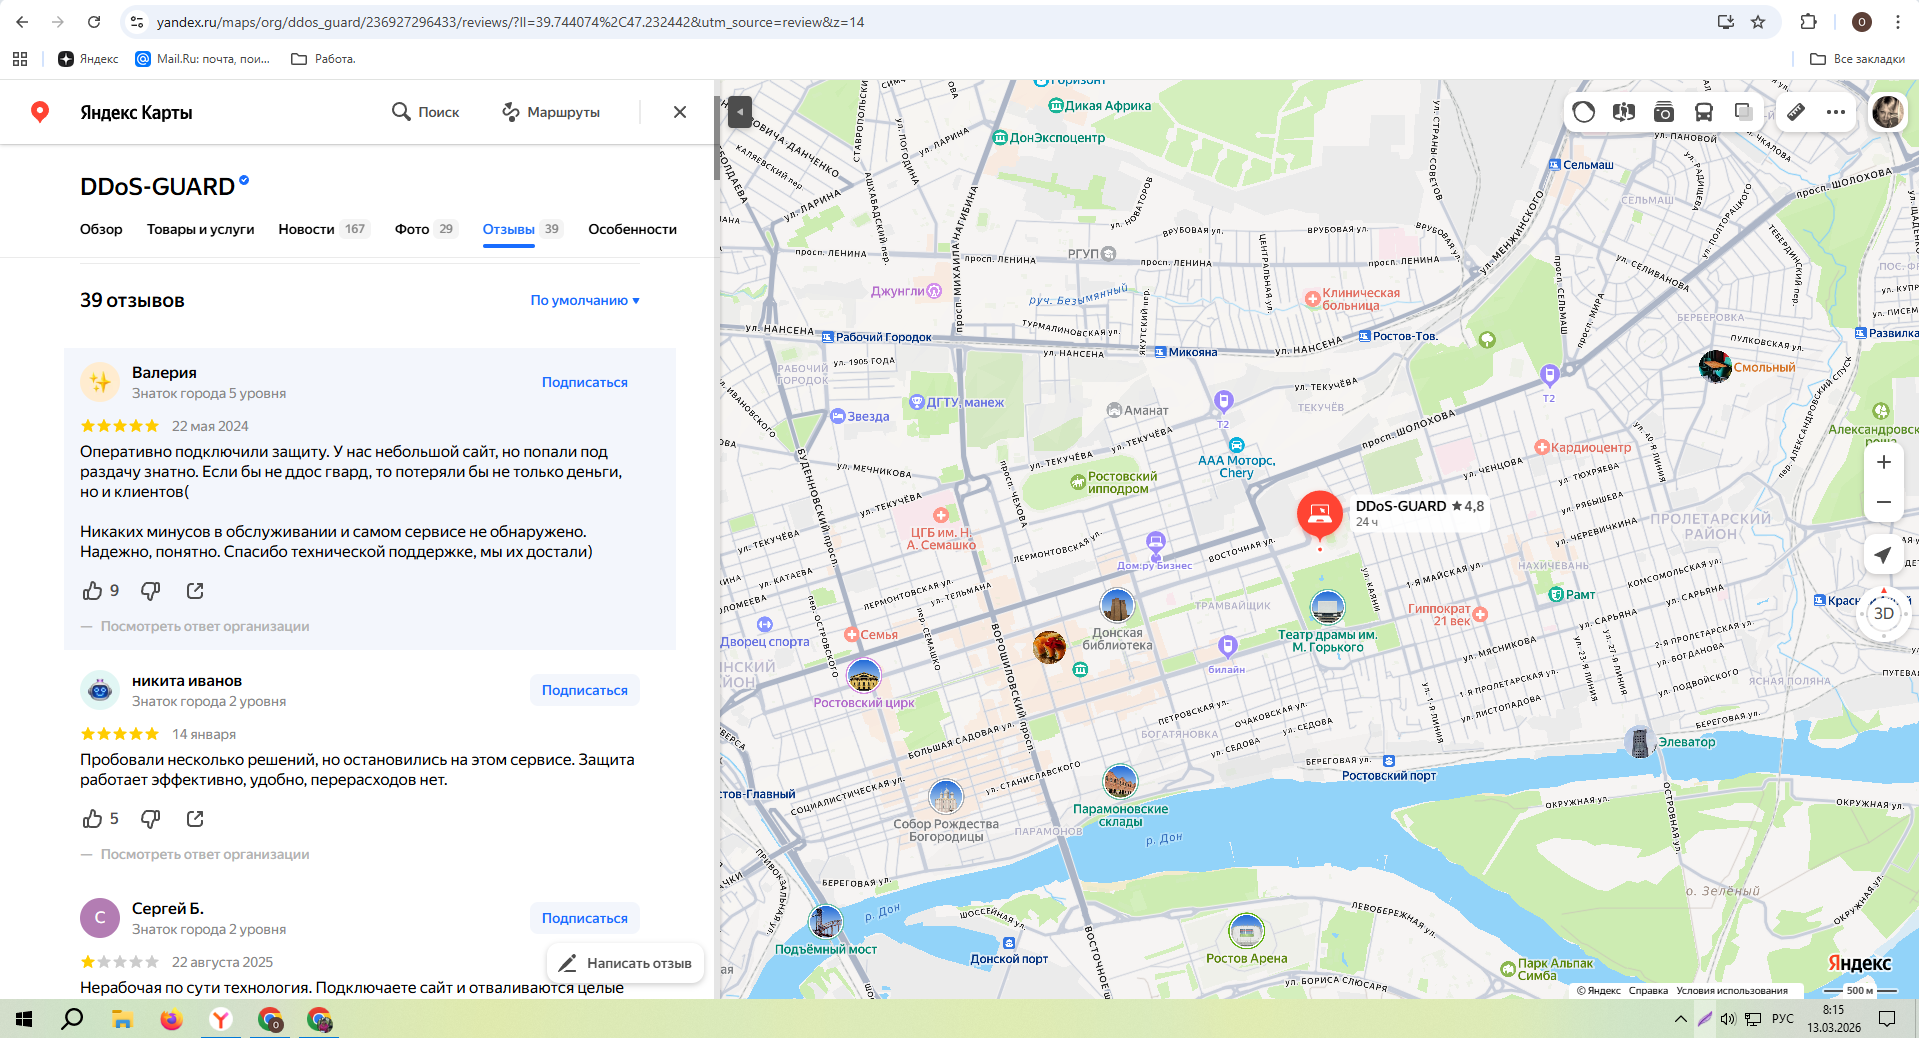Like the review by никита иванов
The image size is (1919, 1038).
coord(93,819)
